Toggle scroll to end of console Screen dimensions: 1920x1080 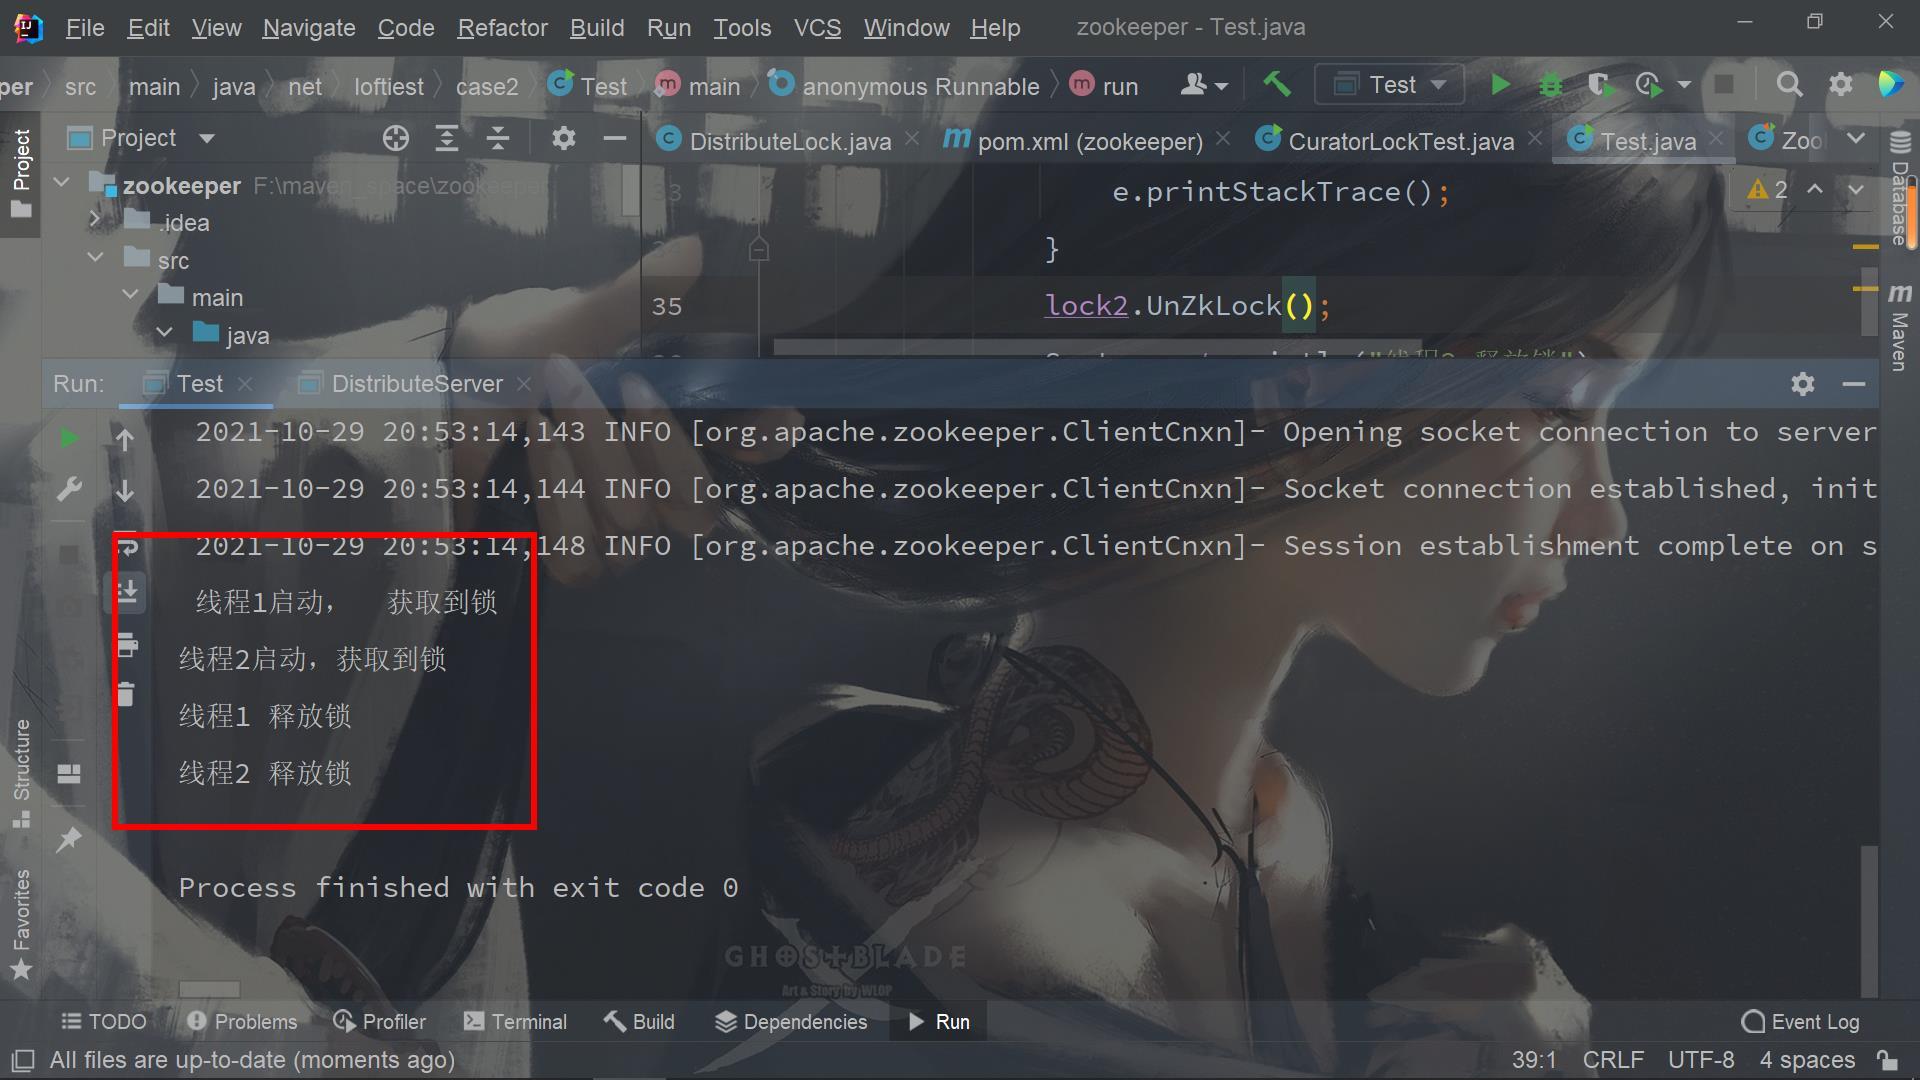(127, 592)
